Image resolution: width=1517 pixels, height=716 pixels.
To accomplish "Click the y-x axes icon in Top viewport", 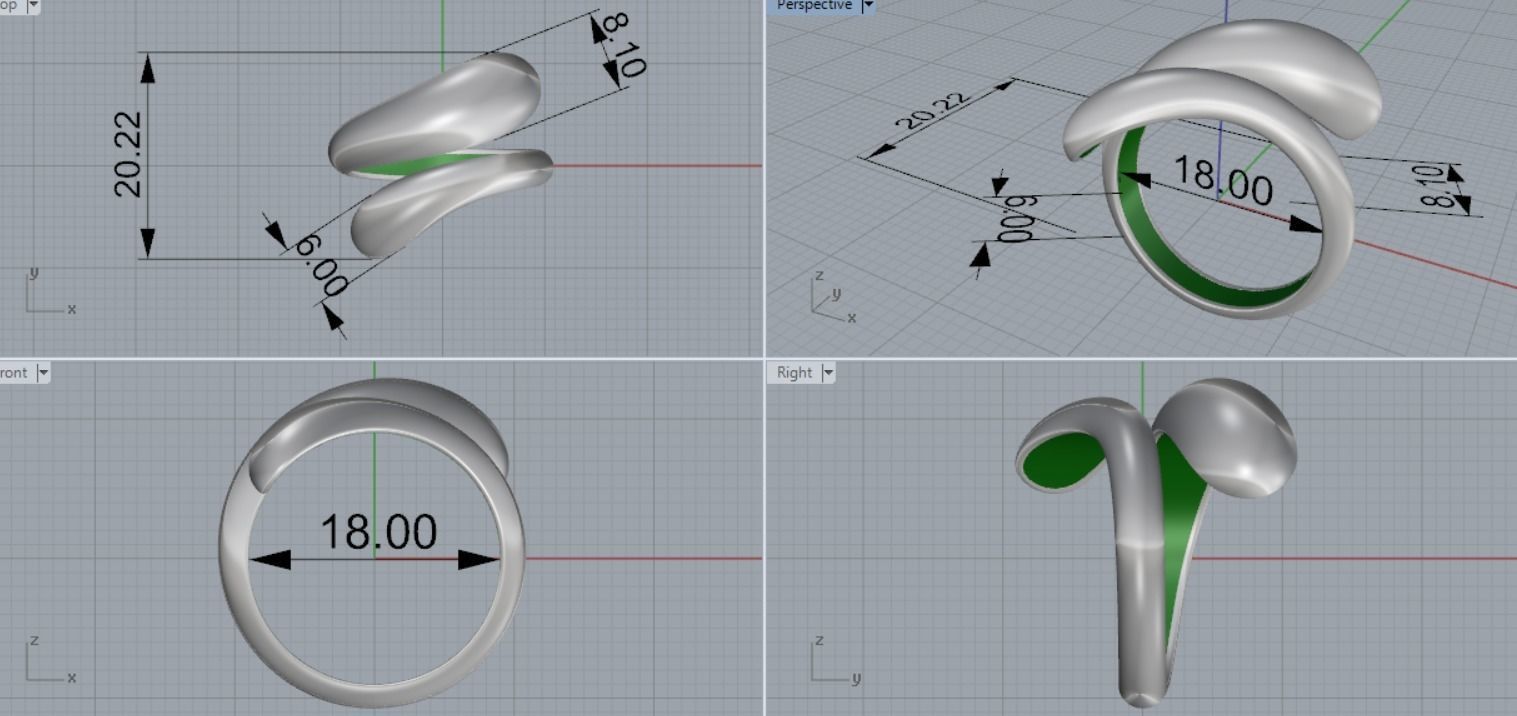I will click(50, 291).
